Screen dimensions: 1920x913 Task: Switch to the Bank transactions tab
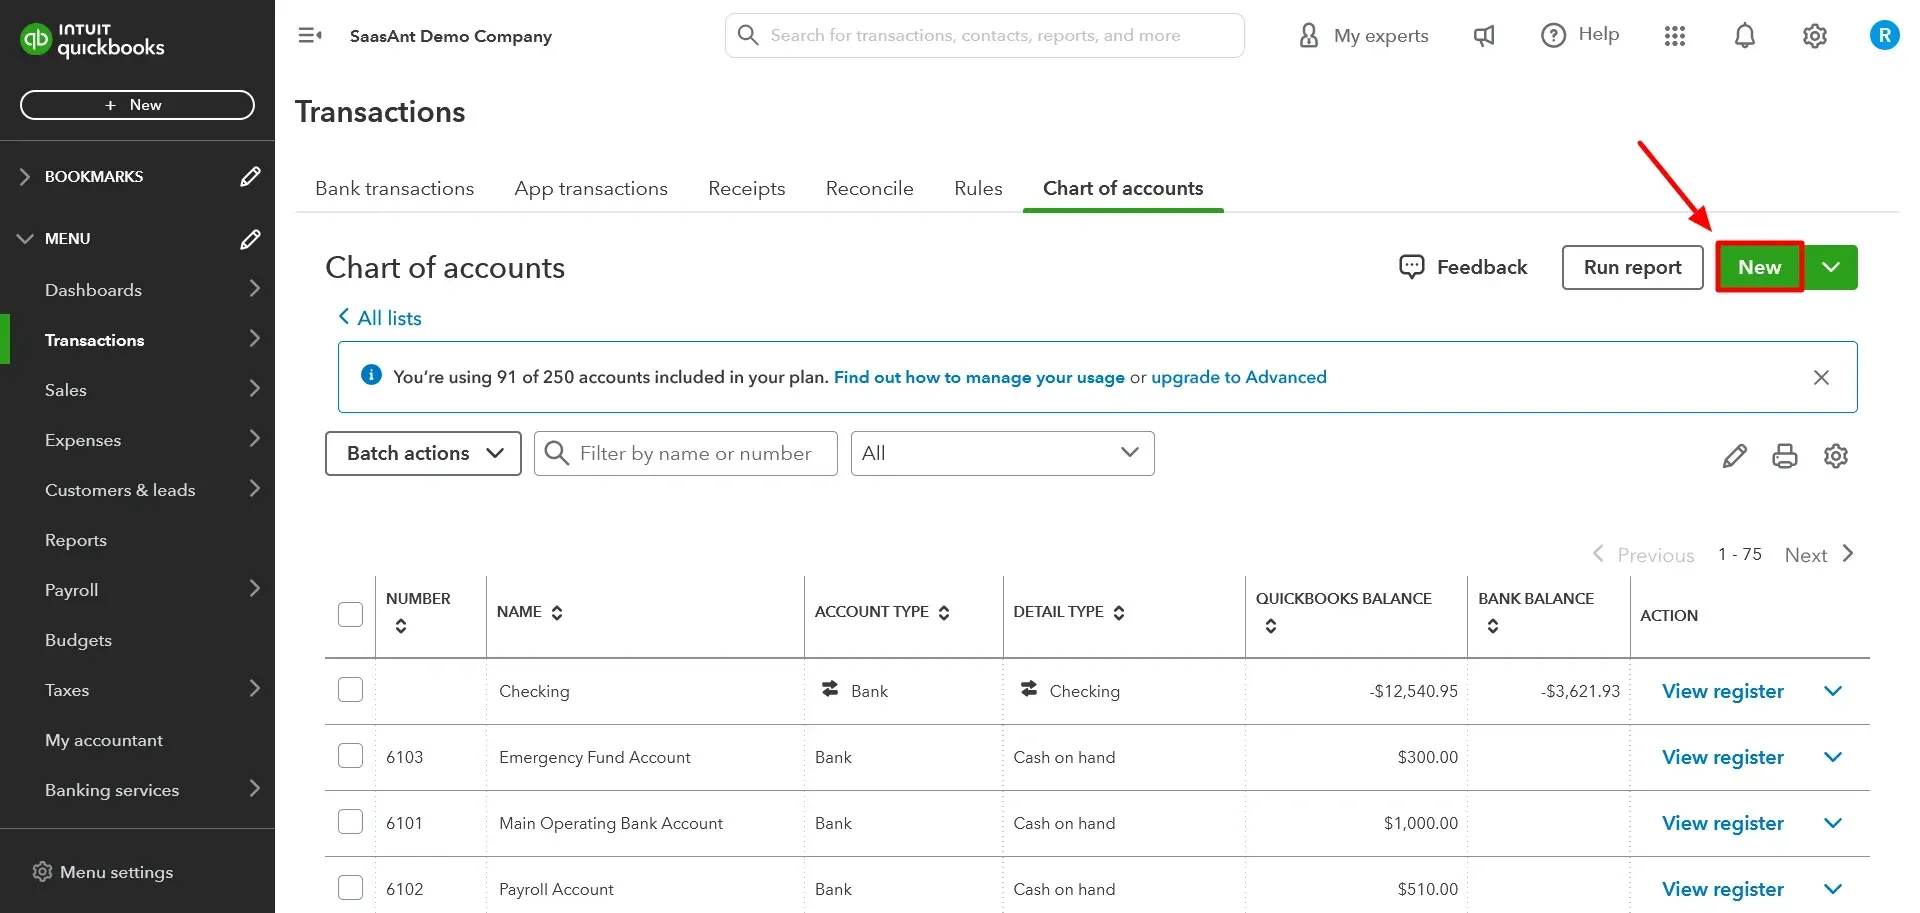pyautogui.click(x=394, y=188)
